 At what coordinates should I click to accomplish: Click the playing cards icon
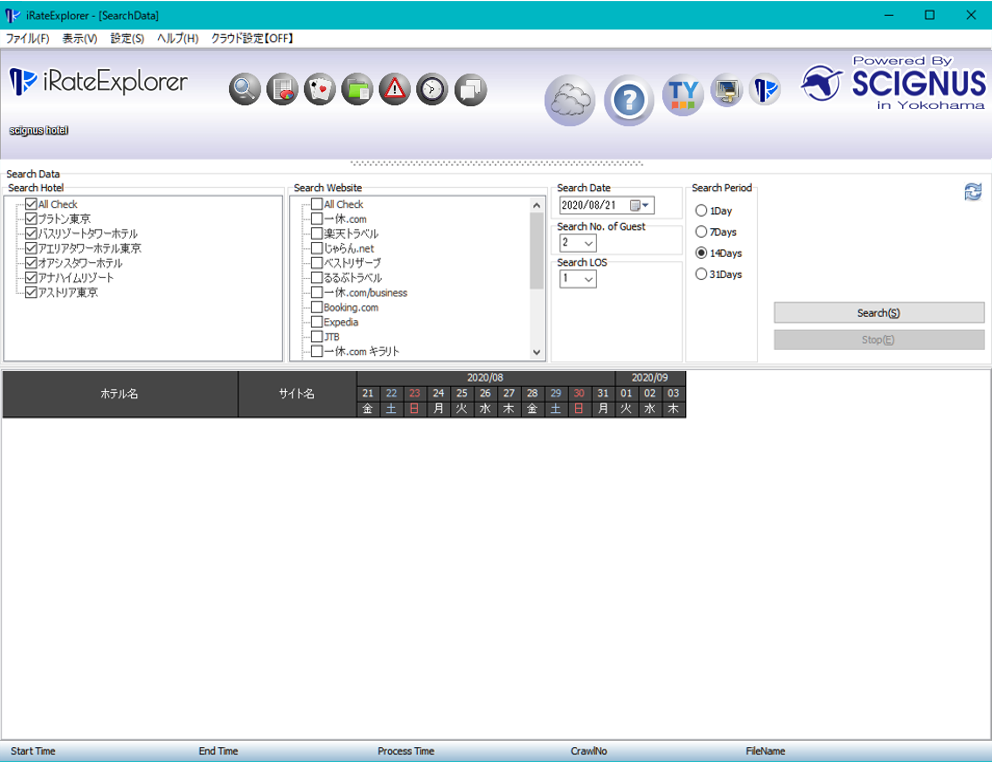click(319, 90)
